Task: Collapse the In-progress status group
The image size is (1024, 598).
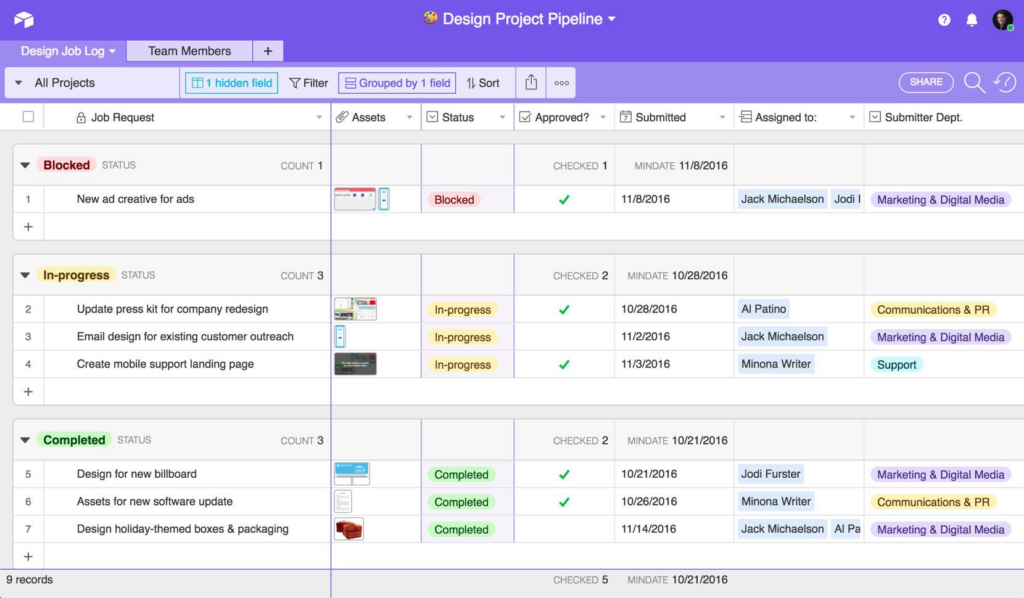Action: [25, 275]
